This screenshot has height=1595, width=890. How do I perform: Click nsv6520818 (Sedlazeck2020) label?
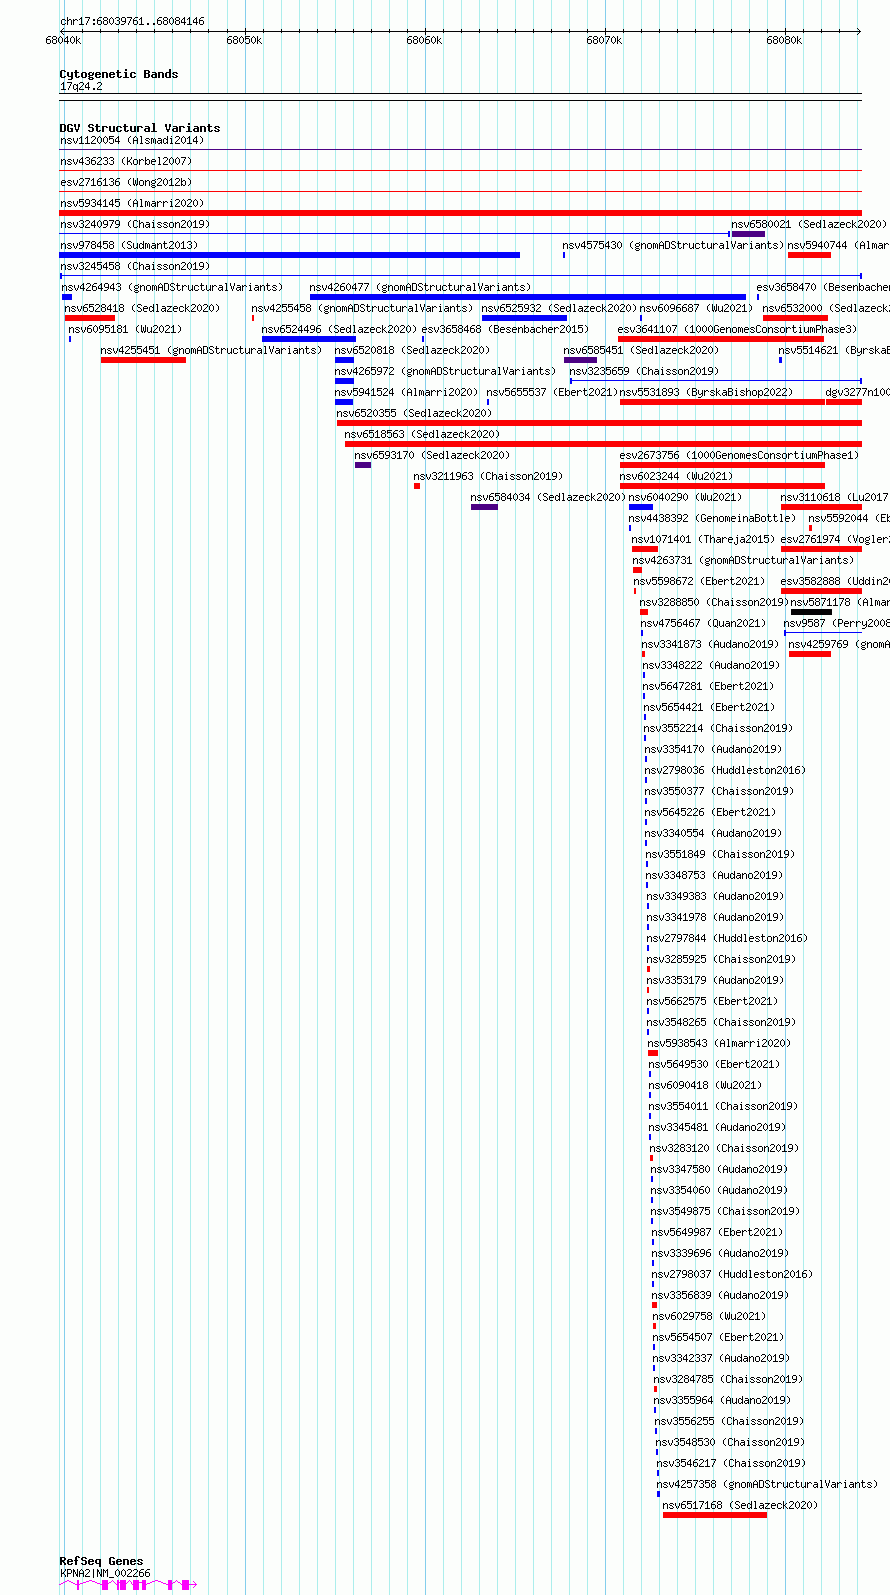pyautogui.click(x=412, y=350)
